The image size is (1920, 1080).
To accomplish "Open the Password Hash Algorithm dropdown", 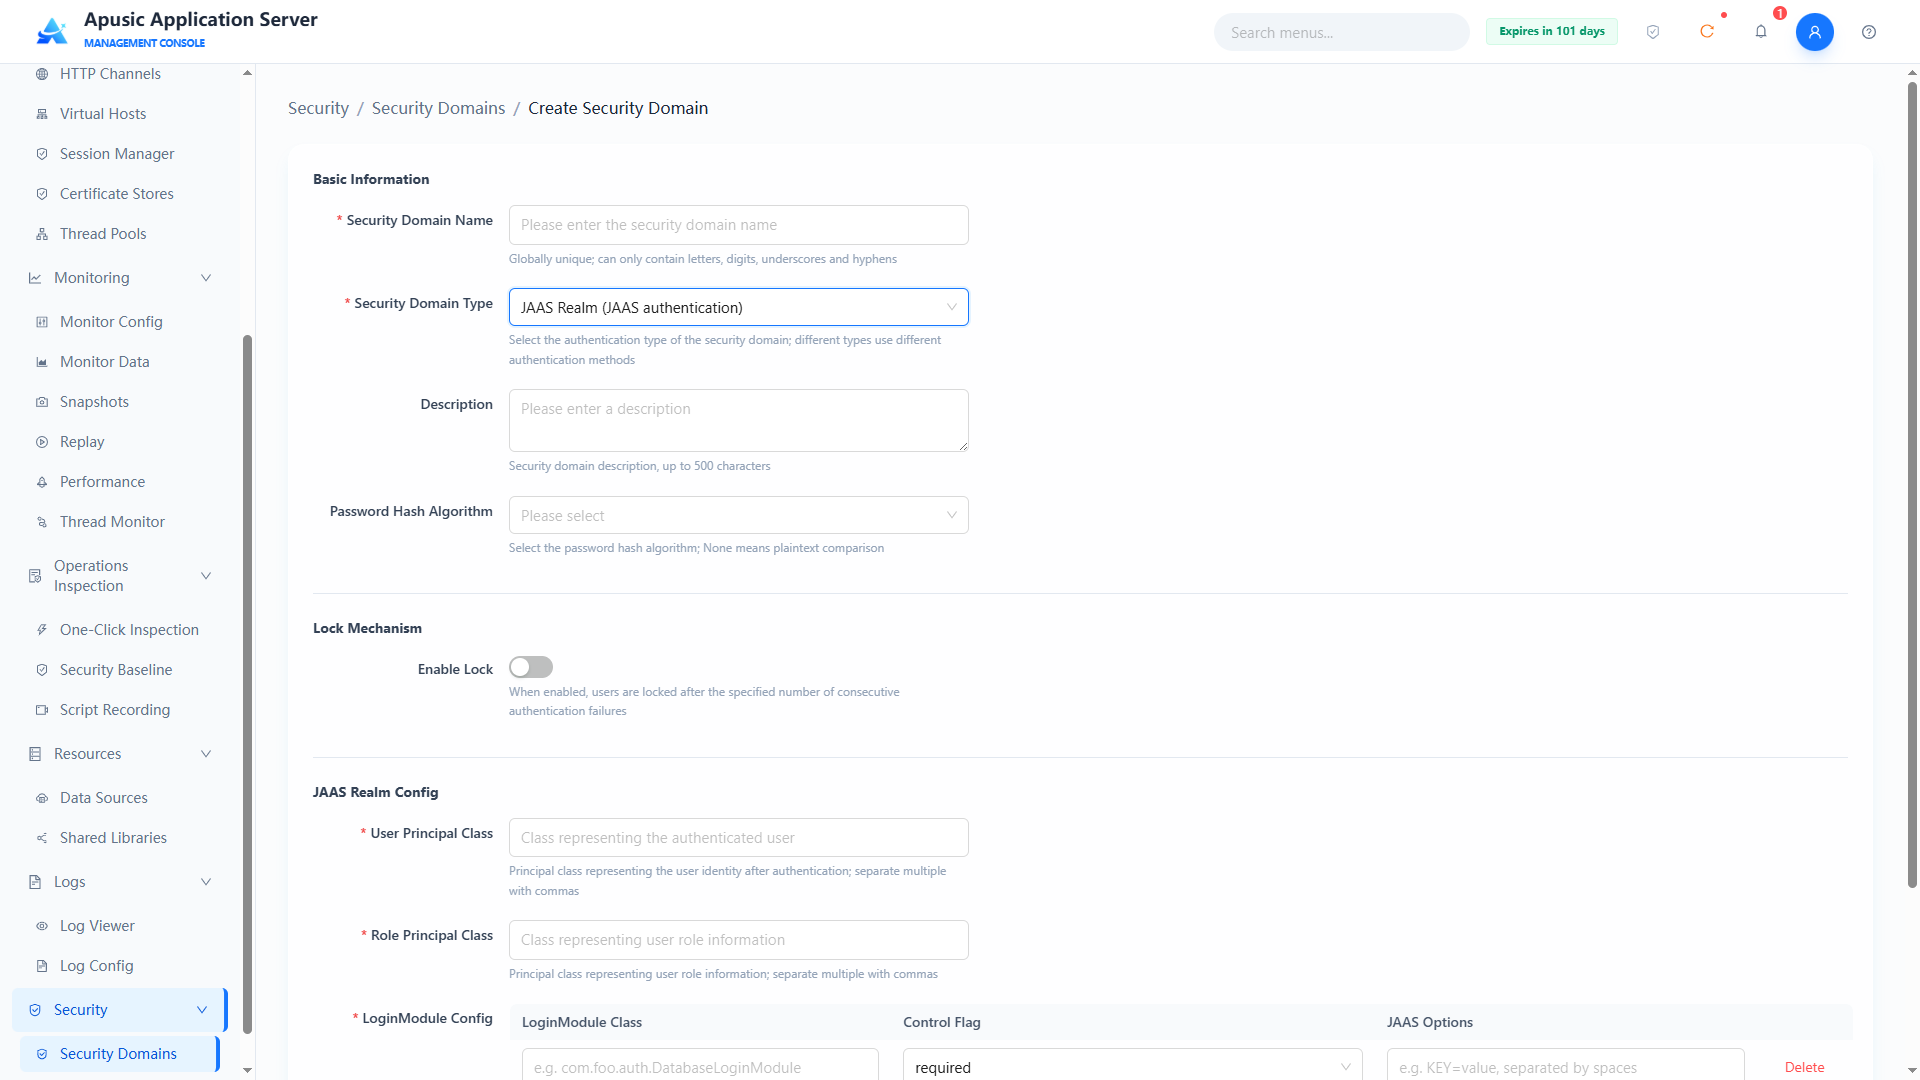I will pos(738,515).
